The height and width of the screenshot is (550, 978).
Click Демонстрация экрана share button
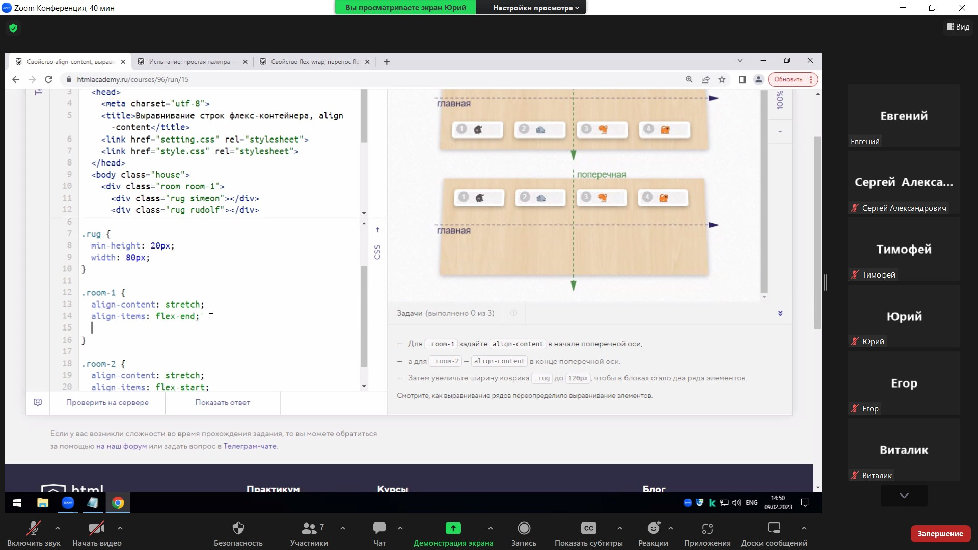point(453,534)
